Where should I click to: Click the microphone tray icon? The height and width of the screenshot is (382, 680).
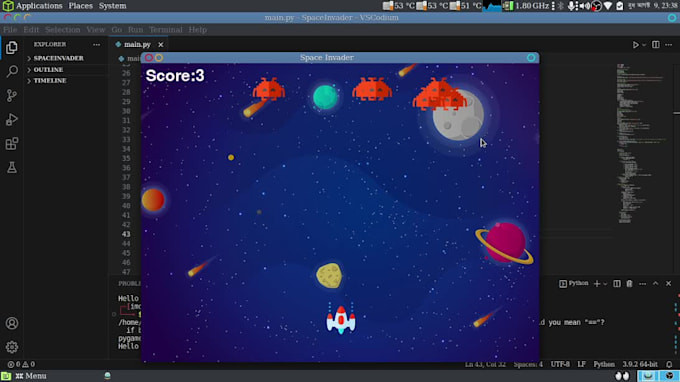pos(572,6)
